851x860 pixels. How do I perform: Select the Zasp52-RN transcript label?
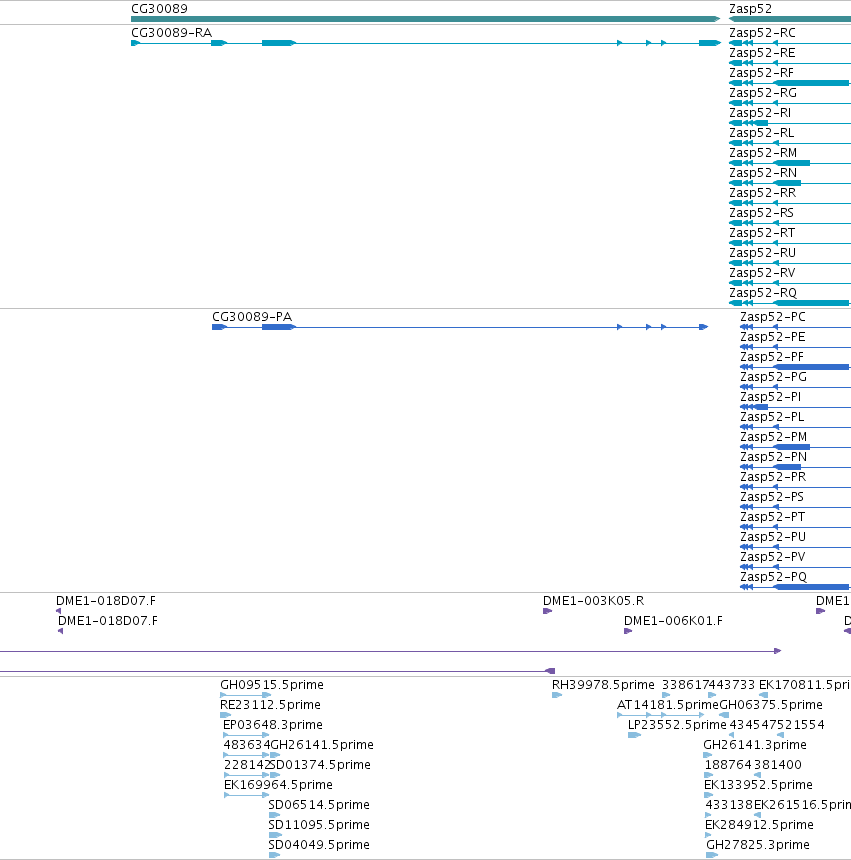(x=763, y=173)
